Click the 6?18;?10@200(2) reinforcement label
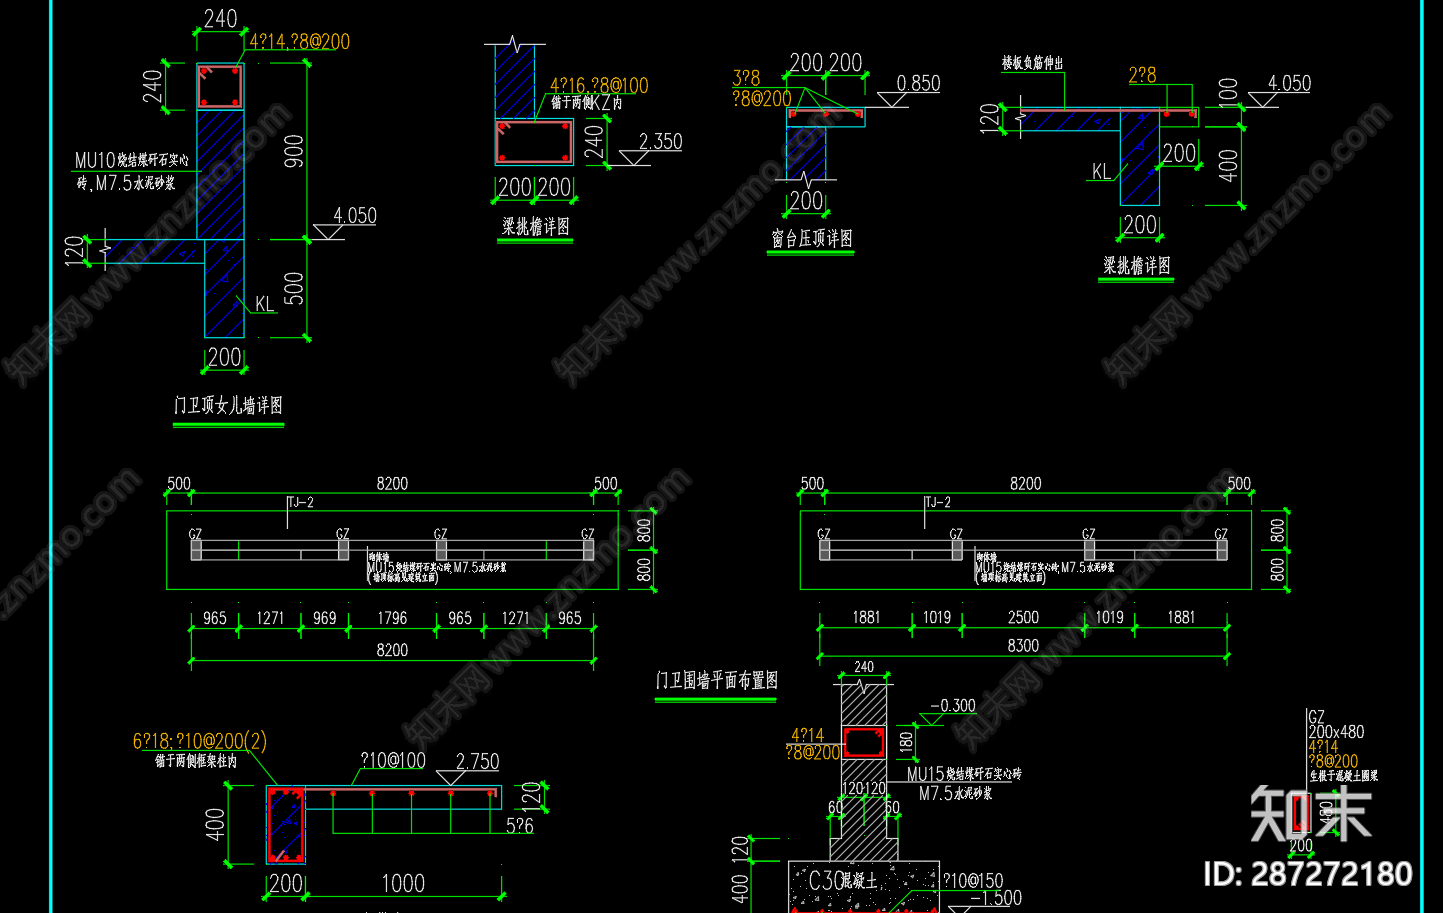This screenshot has height=913, width=1443. [x=200, y=741]
